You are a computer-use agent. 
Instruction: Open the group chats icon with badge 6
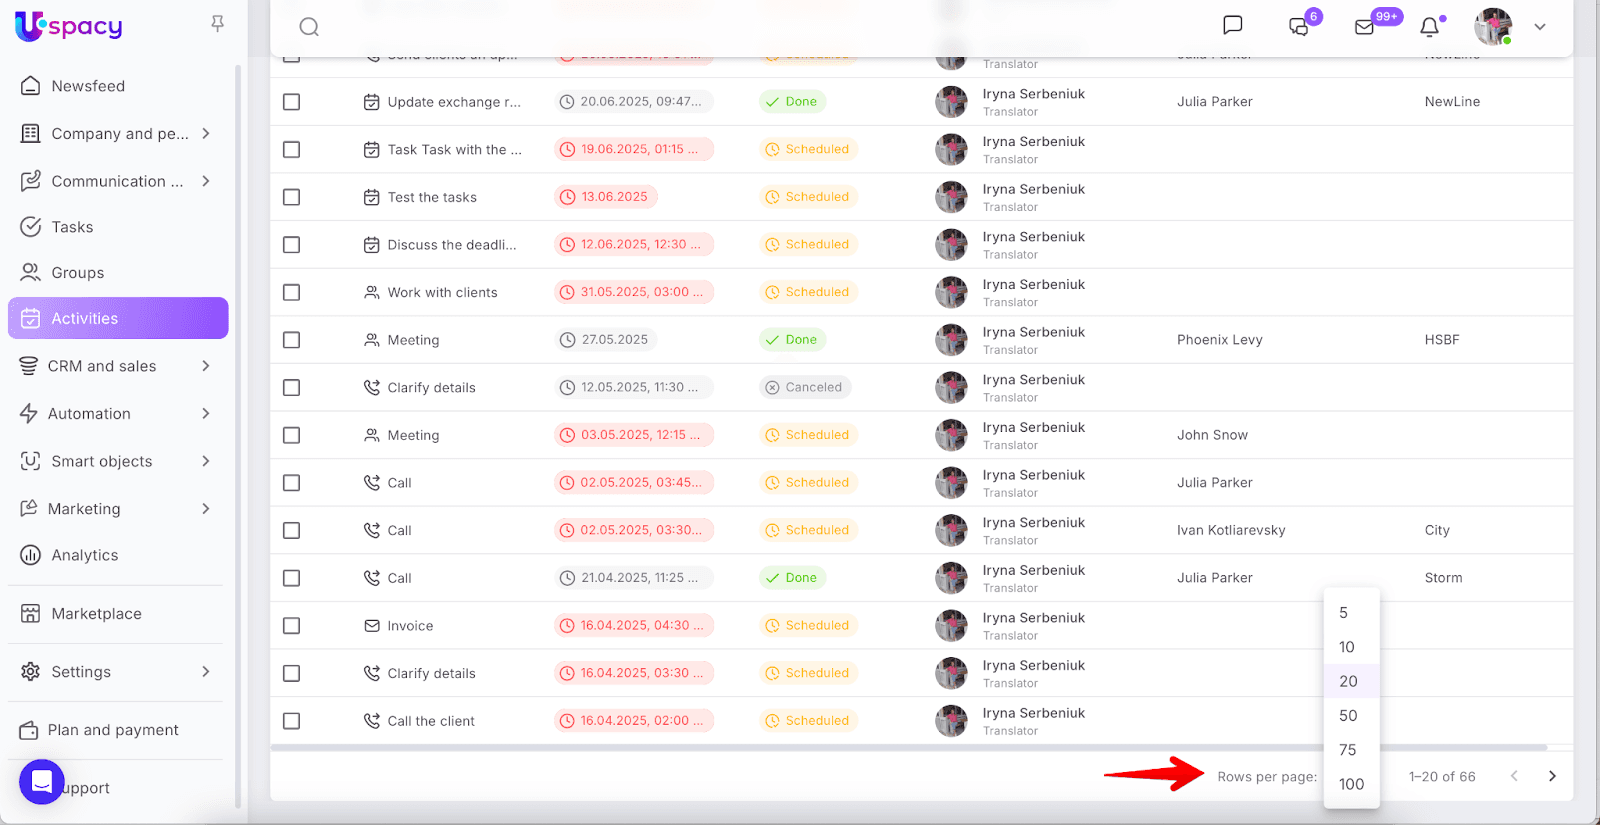[x=1299, y=27]
